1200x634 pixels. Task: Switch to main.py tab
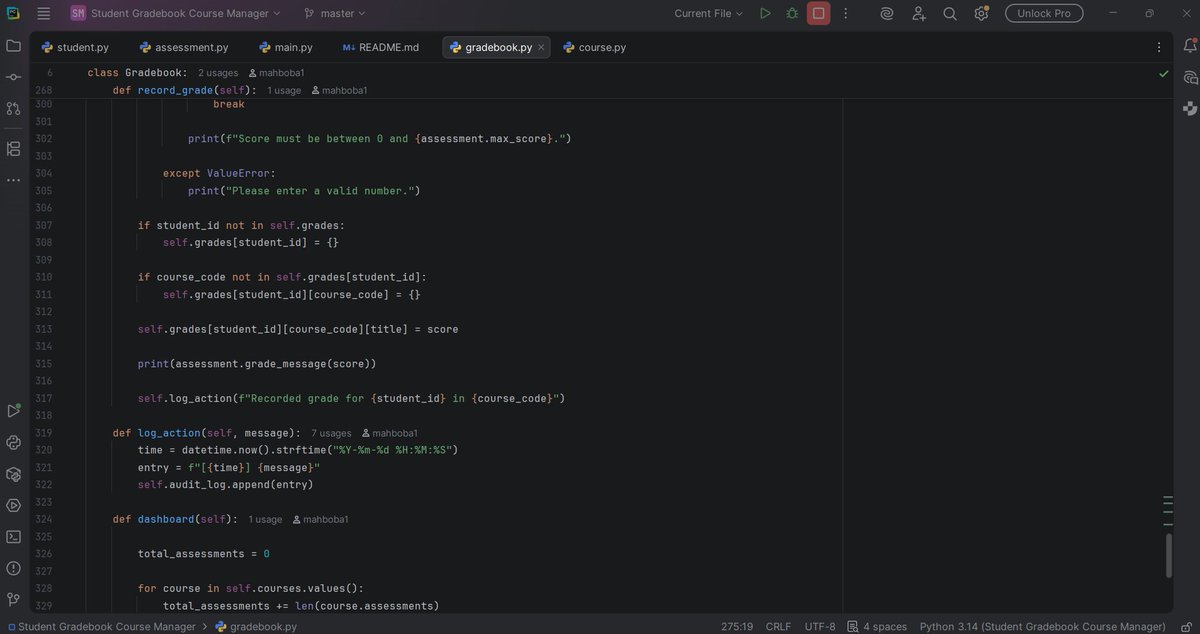point(286,47)
